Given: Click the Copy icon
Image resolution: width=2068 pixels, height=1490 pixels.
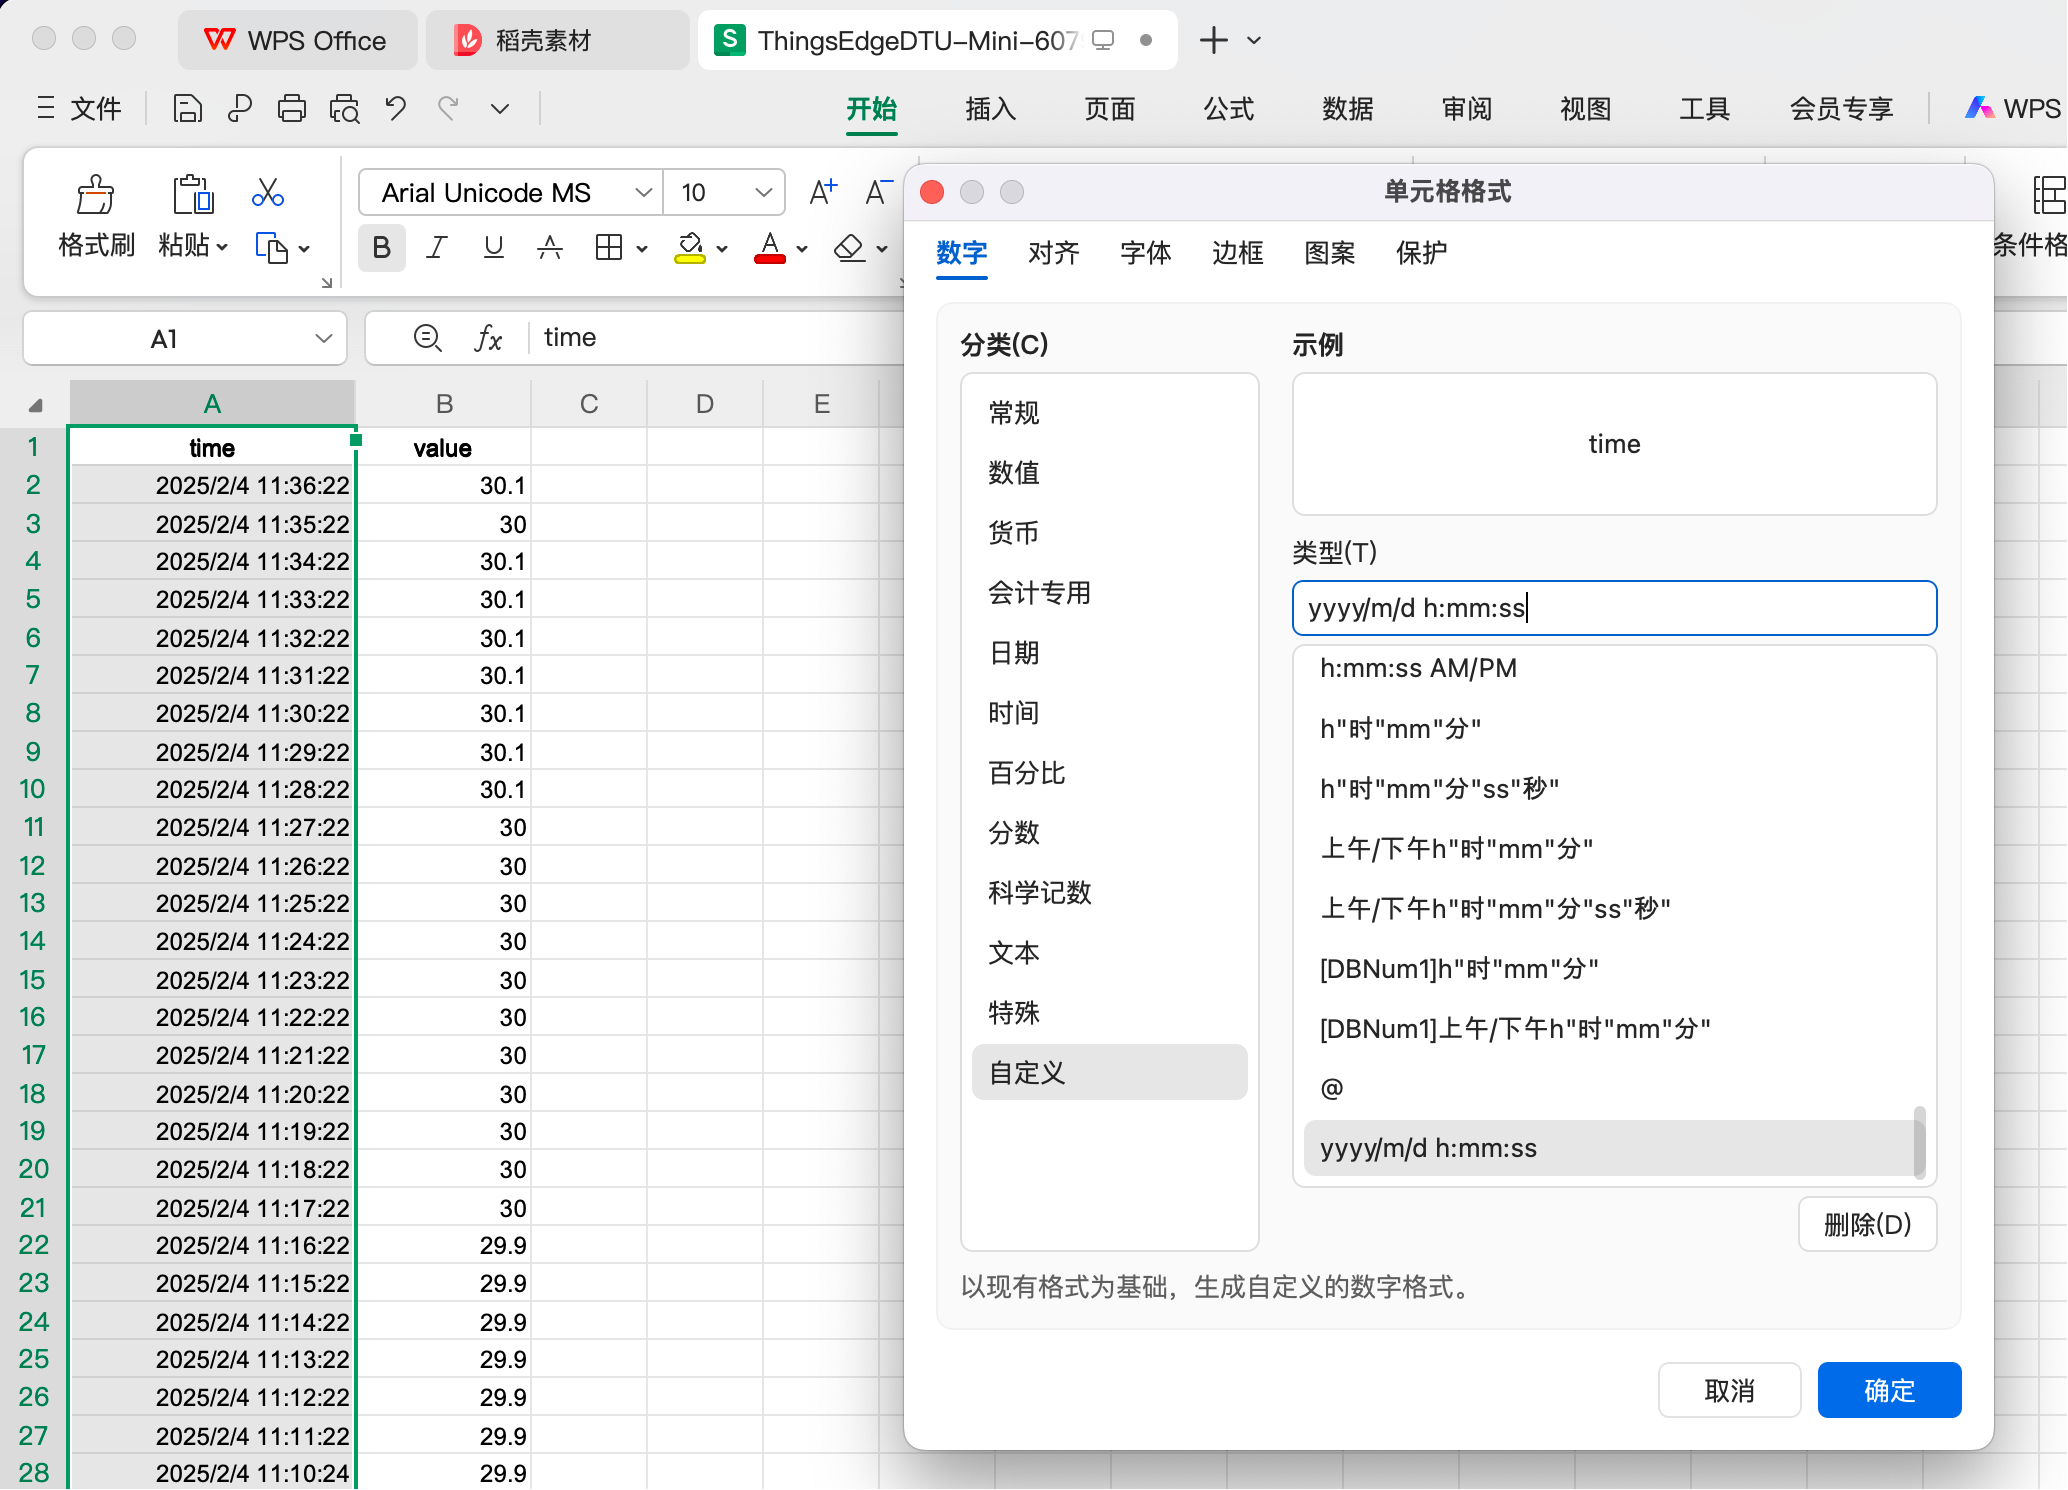Looking at the screenshot, I should pyautogui.click(x=272, y=247).
